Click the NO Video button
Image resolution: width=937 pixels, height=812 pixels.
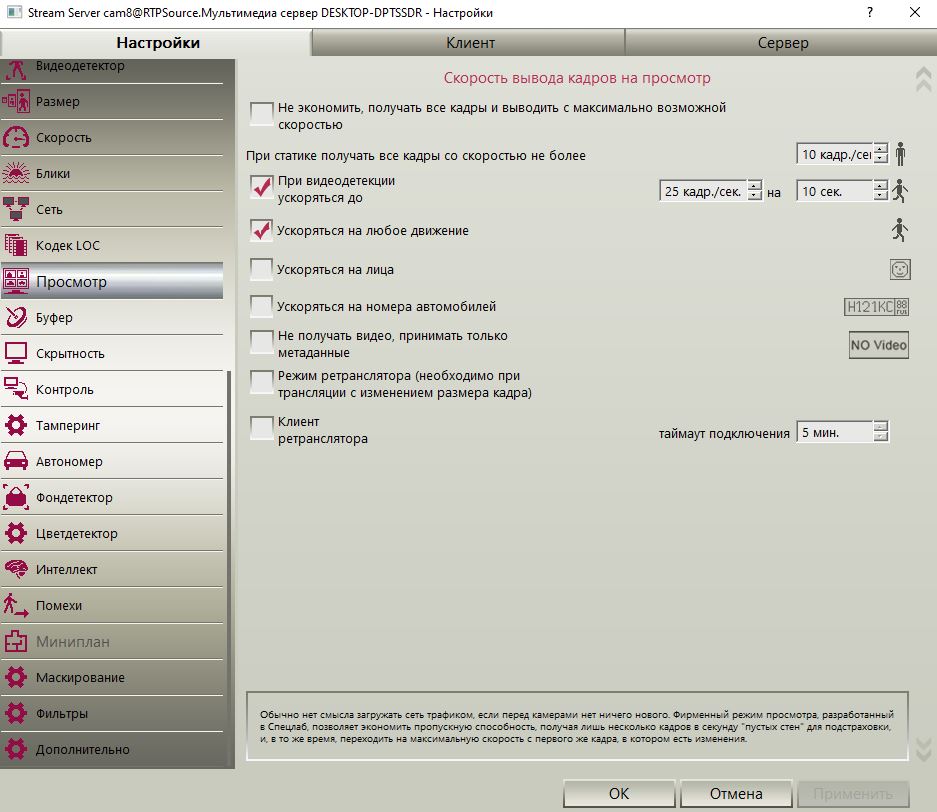878,345
